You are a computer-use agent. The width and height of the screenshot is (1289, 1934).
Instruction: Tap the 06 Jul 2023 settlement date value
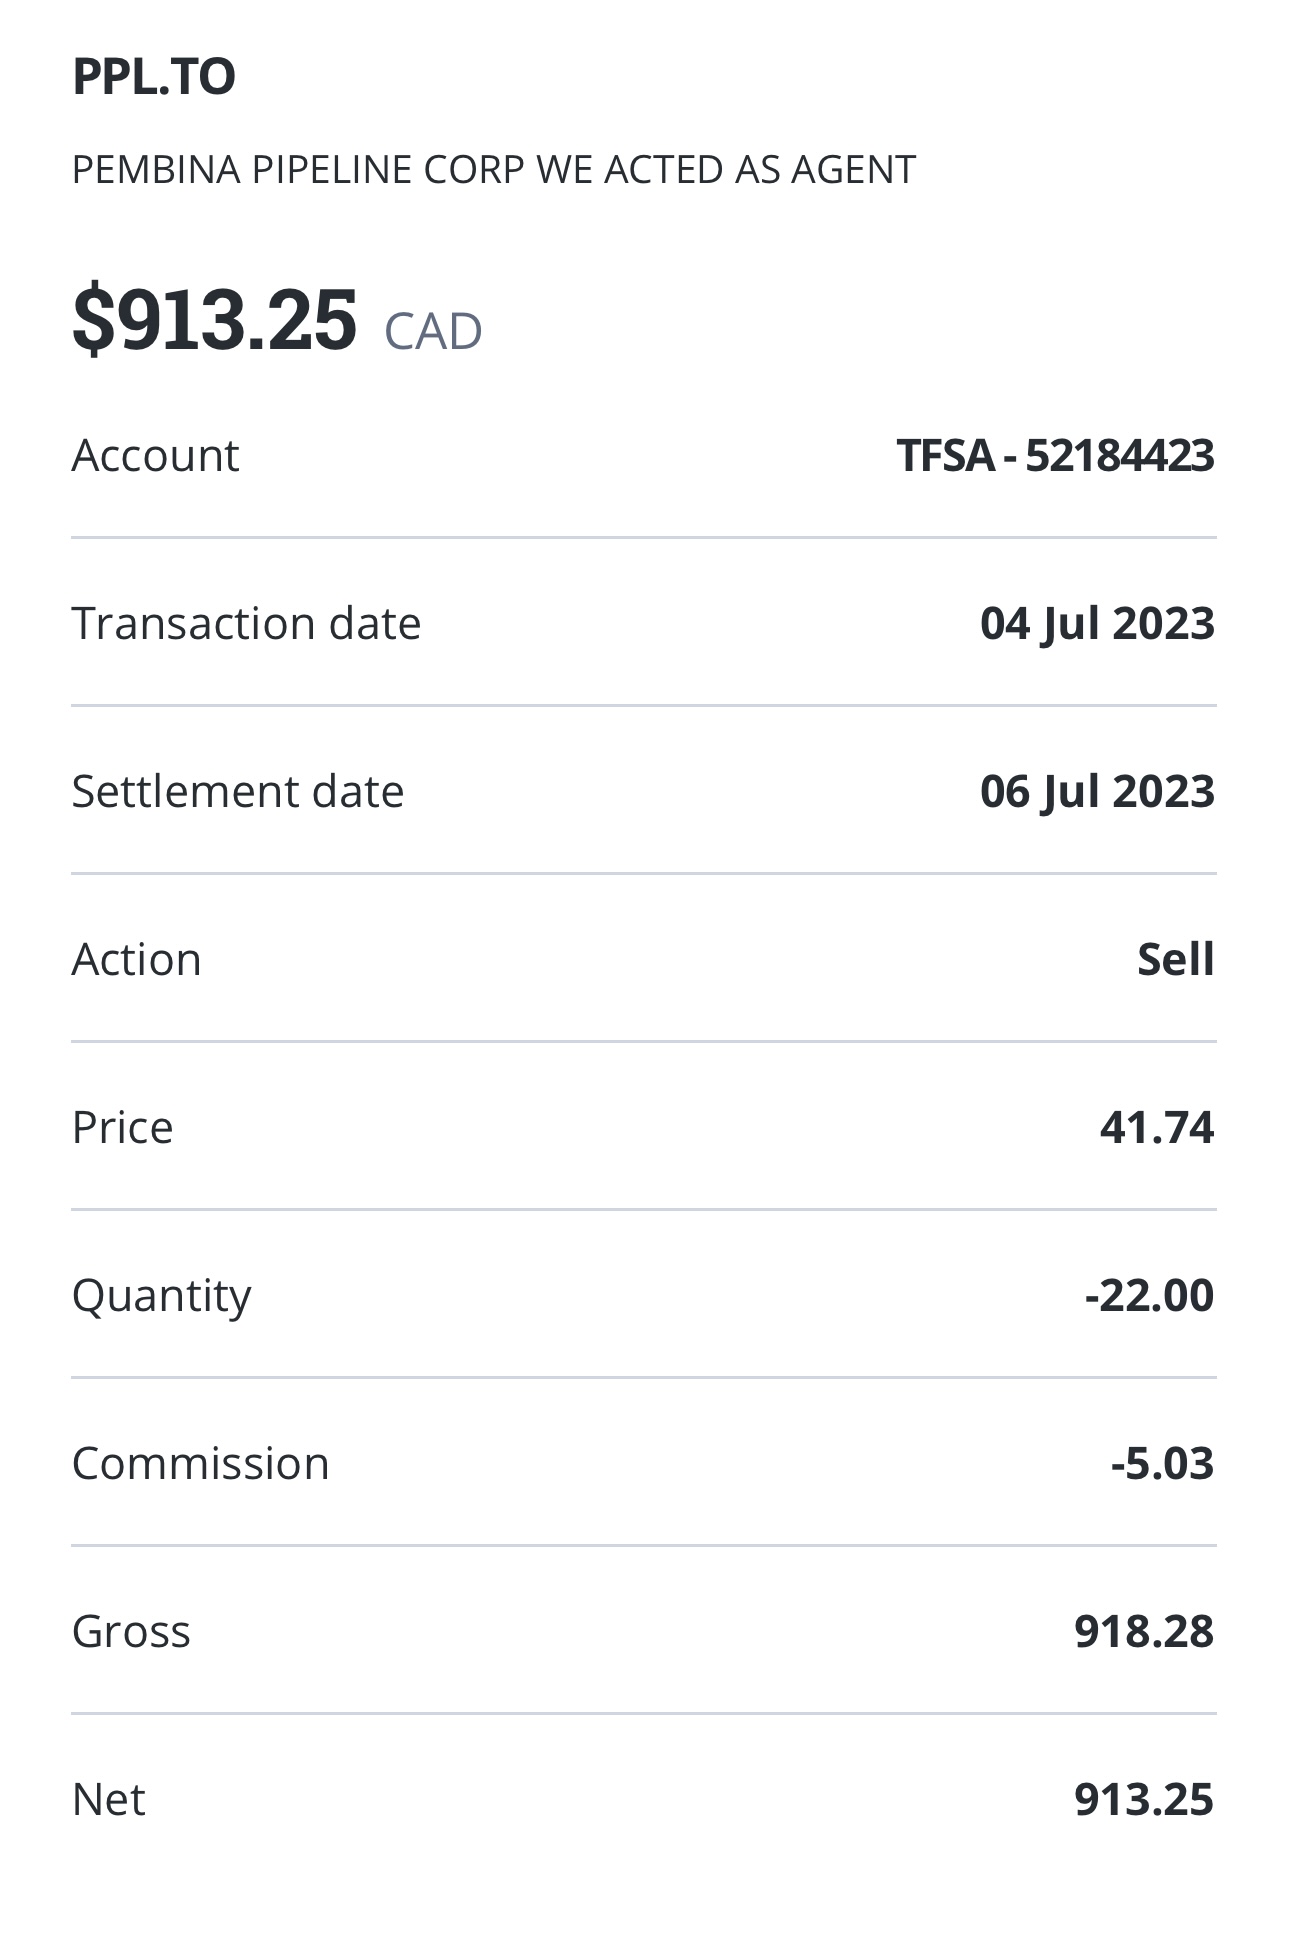pos(1097,791)
